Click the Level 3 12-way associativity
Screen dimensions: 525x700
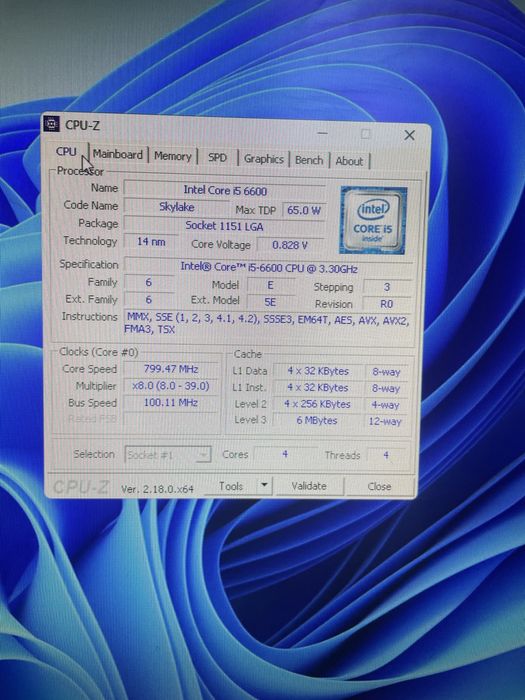click(385, 421)
